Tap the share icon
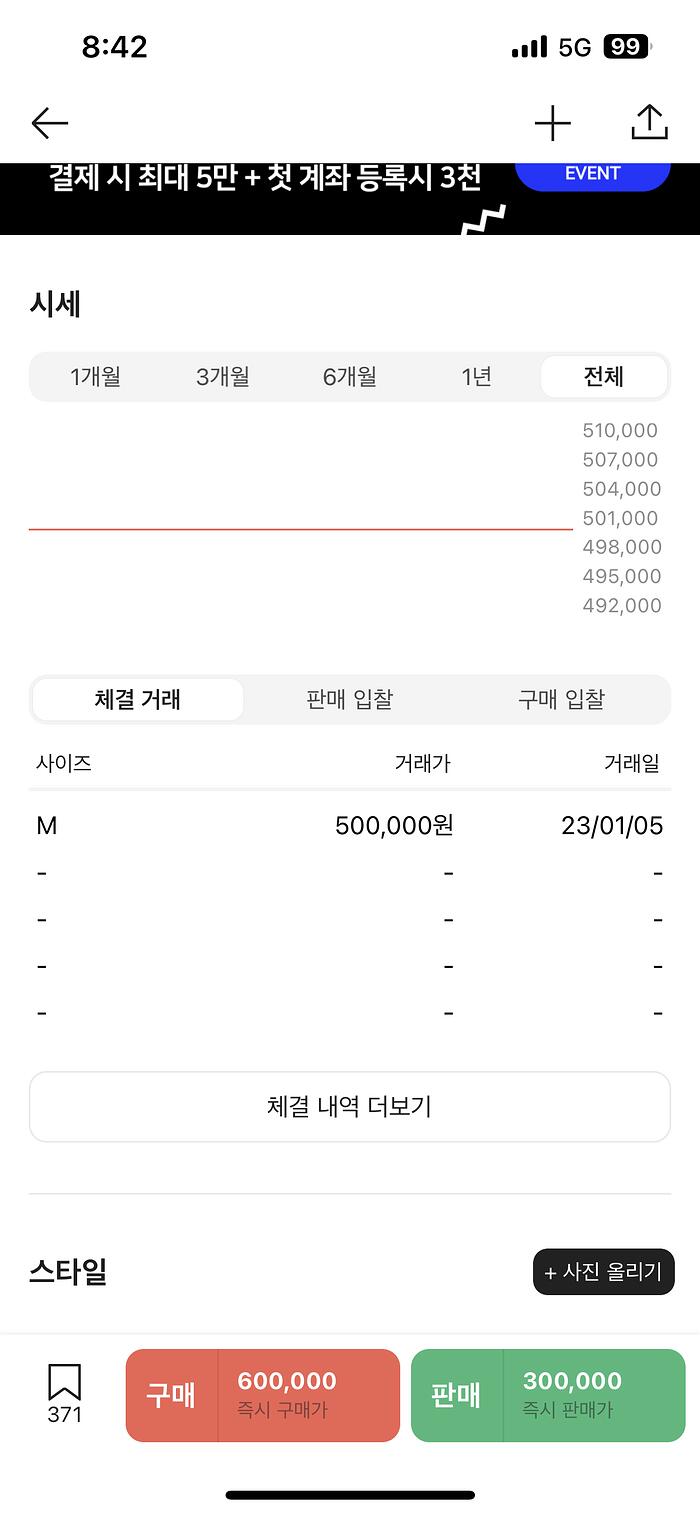Viewport: 700px width, 1514px height. 649,122
